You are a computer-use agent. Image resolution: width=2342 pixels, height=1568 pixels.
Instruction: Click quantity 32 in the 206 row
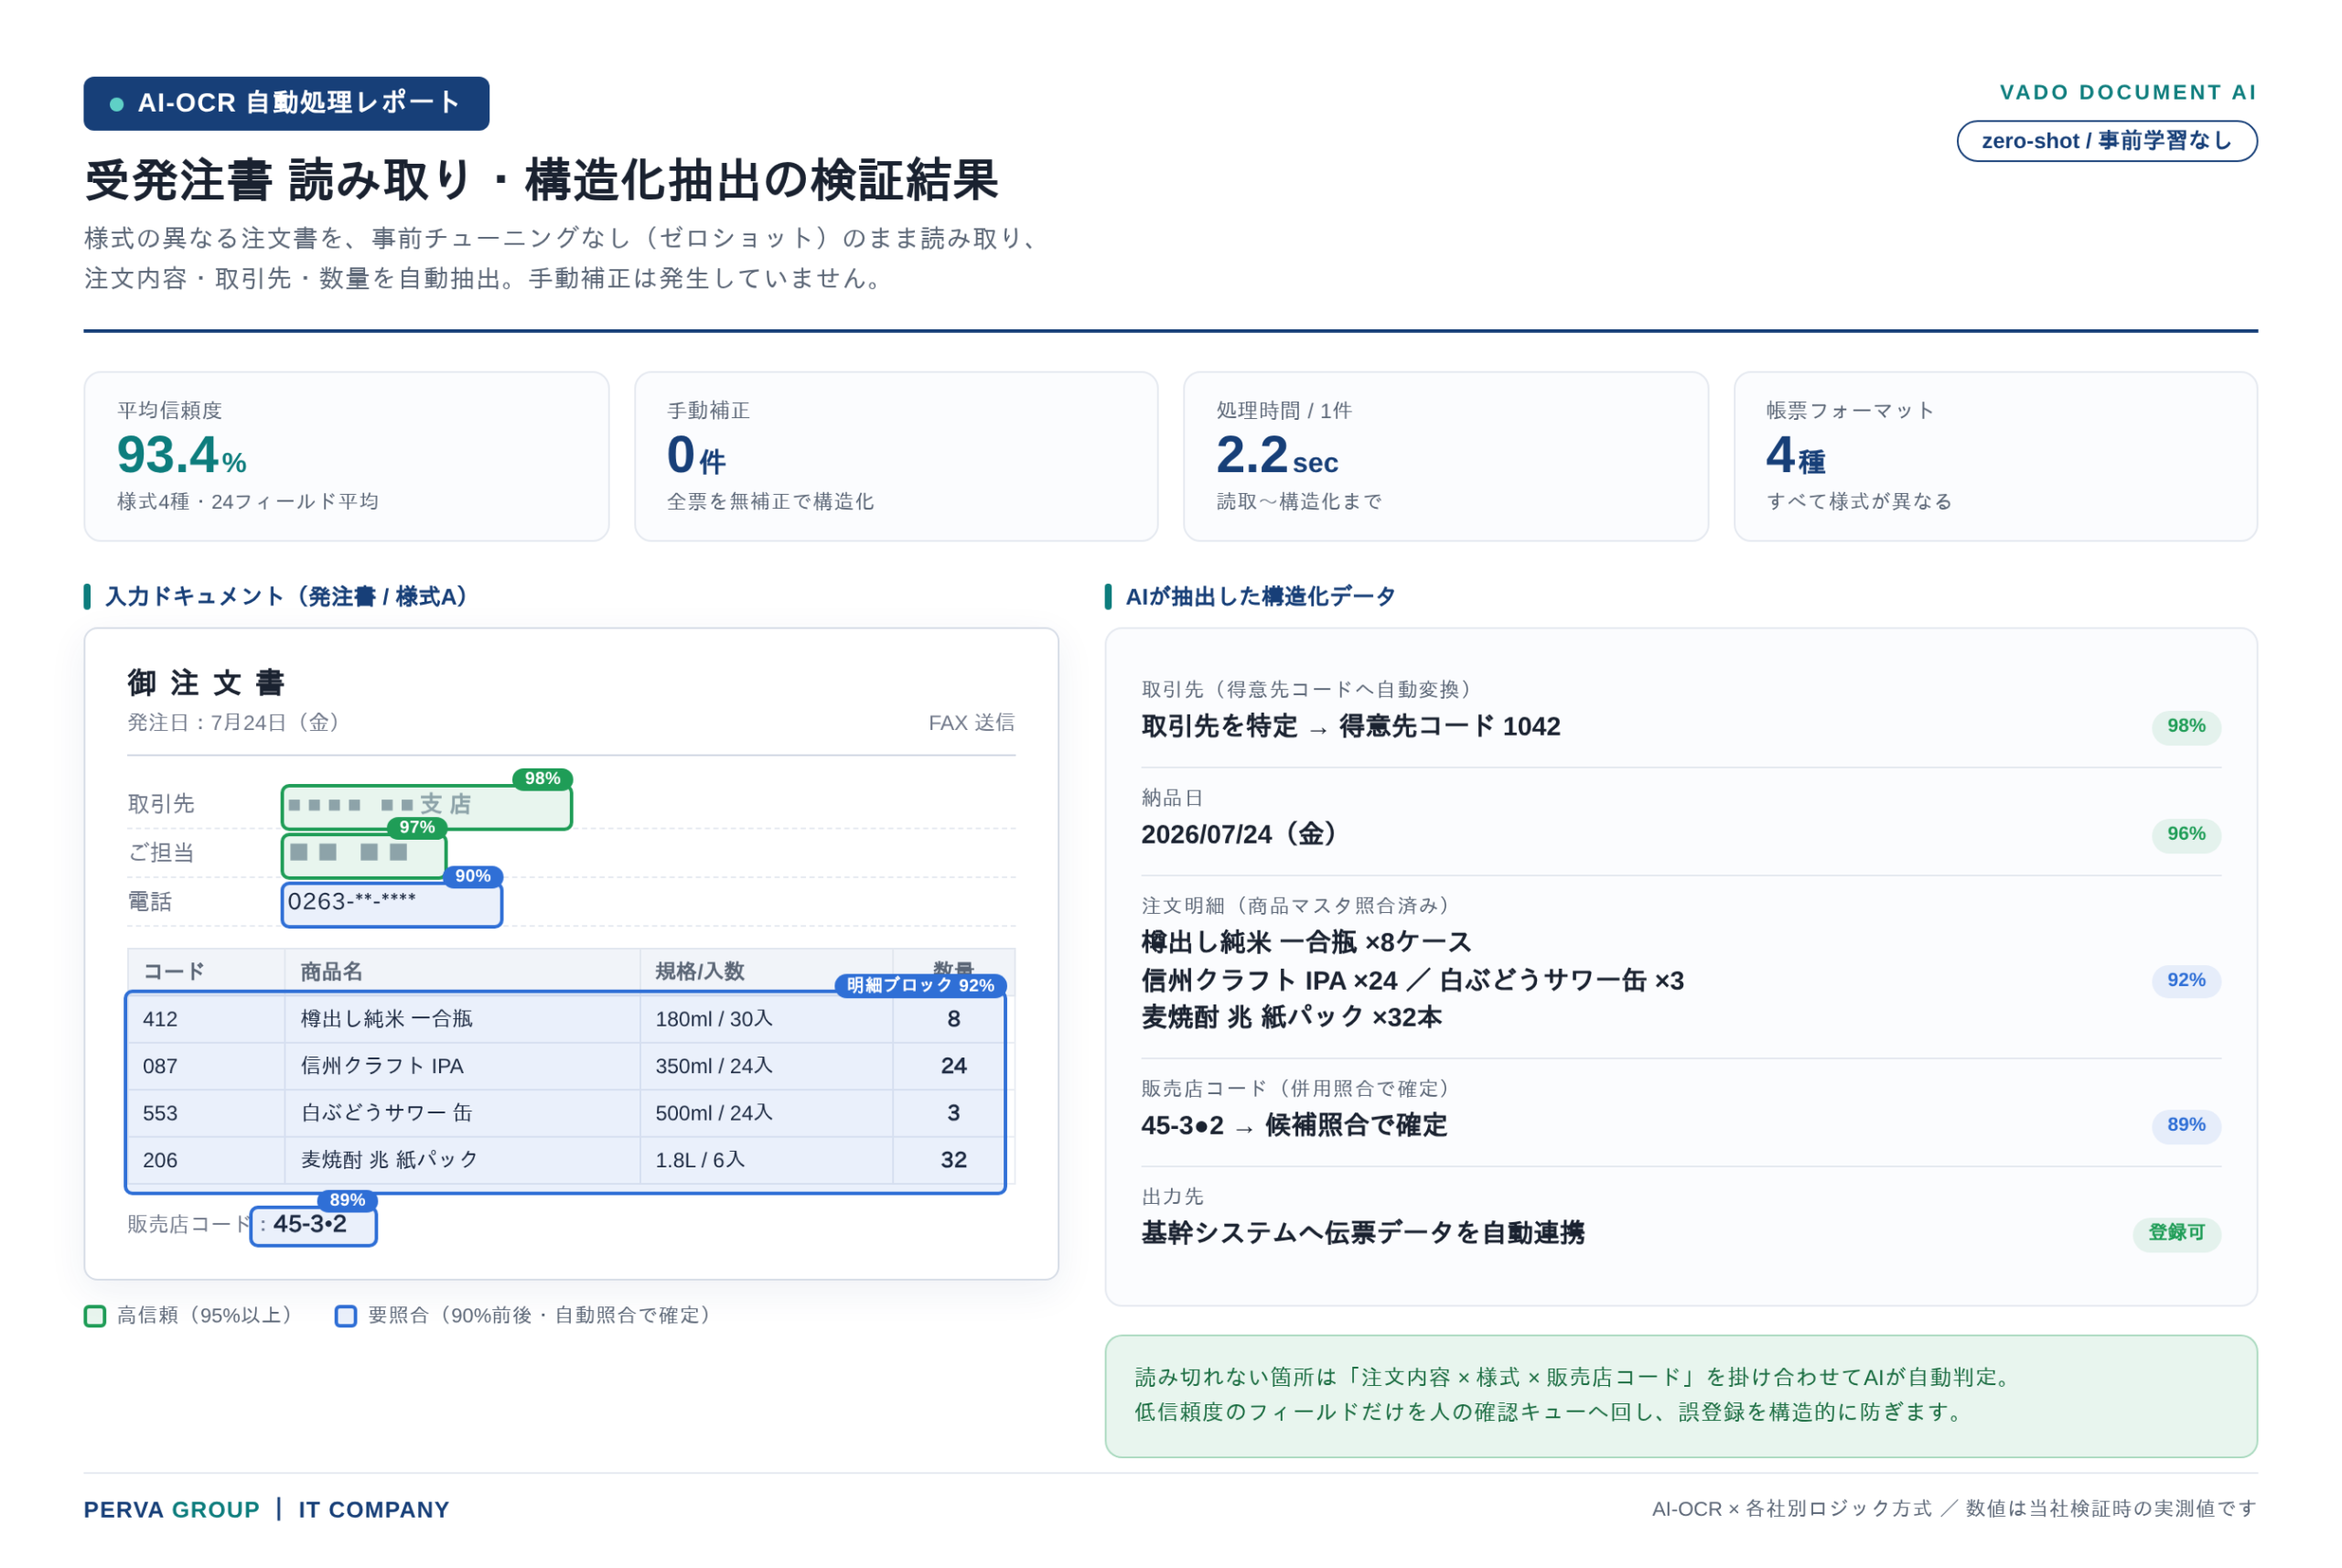(x=953, y=1160)
